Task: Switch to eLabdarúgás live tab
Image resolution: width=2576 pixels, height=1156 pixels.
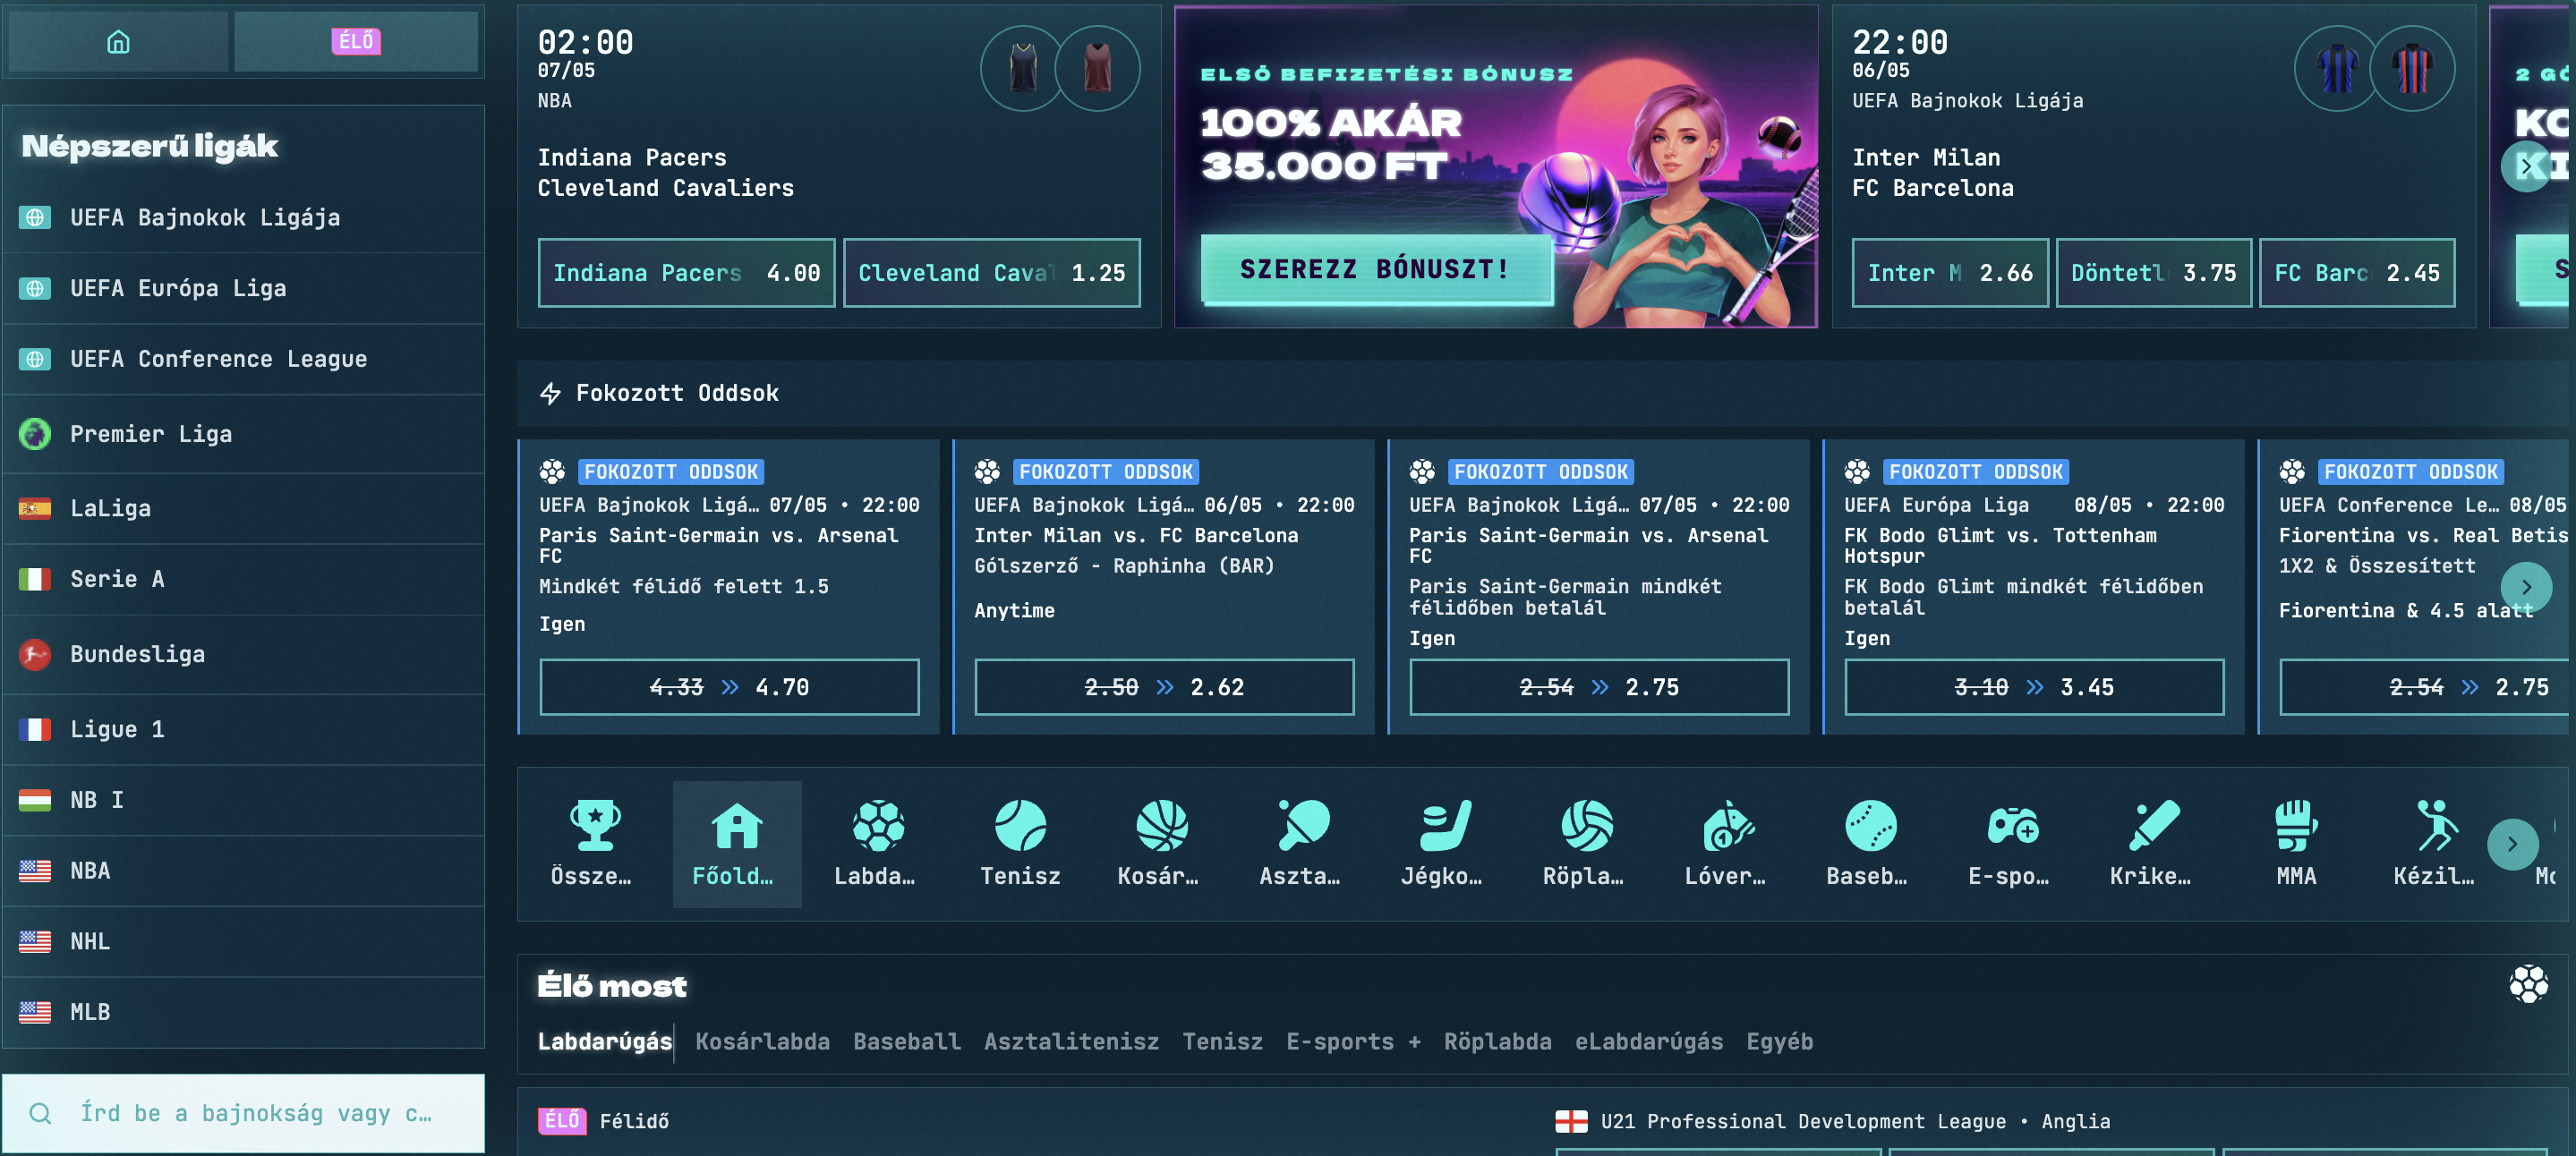Action: [1648, 1042]
